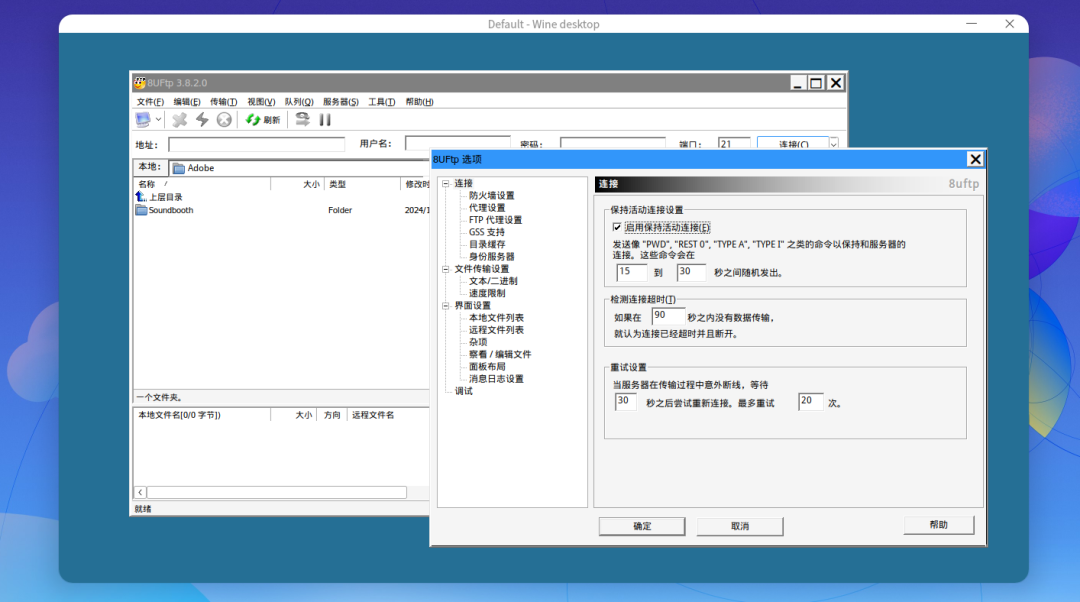Click the red X disconnect icon
Screen dimensions: 1080x602
point(180,119)
